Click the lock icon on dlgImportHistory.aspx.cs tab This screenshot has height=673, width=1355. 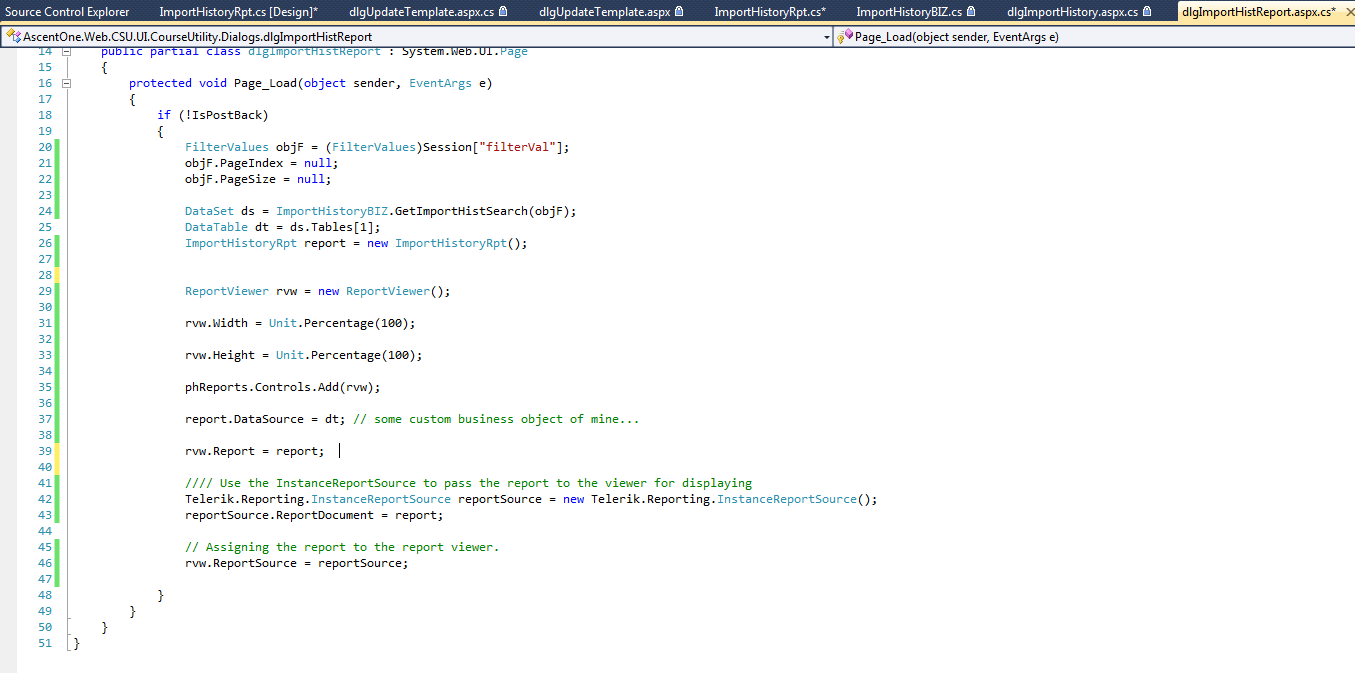pyautogui.click(x=1146, y=12)
